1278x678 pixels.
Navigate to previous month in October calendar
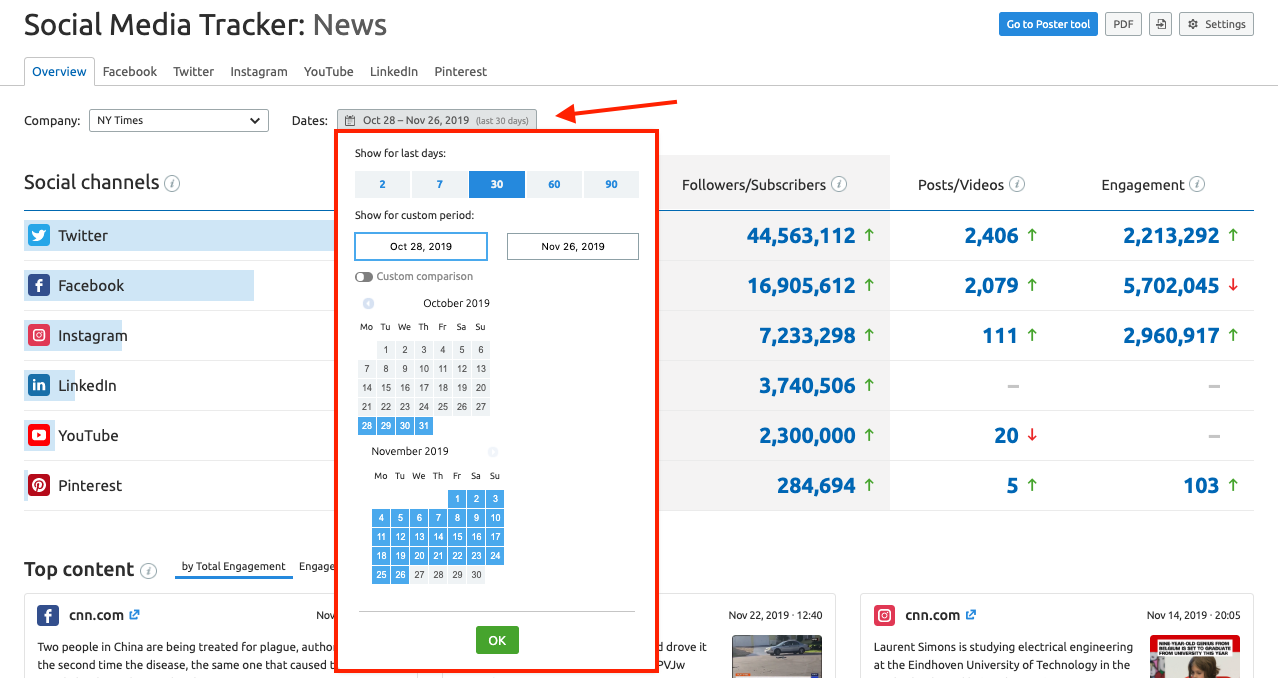[x=368, y=302]
